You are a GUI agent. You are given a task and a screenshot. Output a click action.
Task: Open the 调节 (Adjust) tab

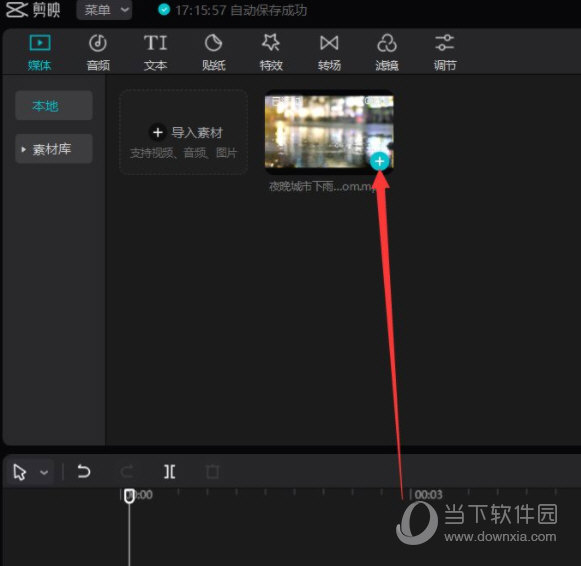pos(445,53)
